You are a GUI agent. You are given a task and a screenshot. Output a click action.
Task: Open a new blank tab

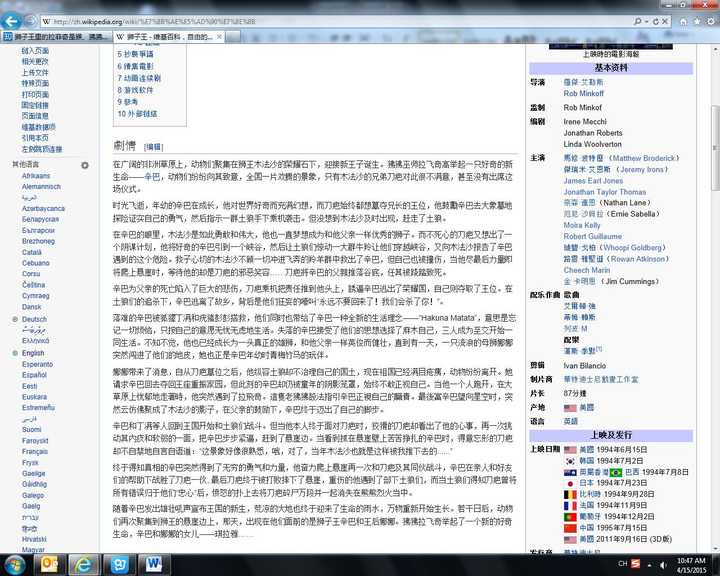pos(233,37)
